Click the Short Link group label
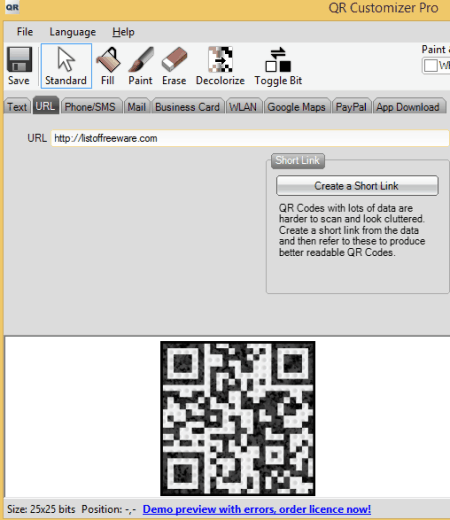Screen dimensions: 450x520 (298, 160)
